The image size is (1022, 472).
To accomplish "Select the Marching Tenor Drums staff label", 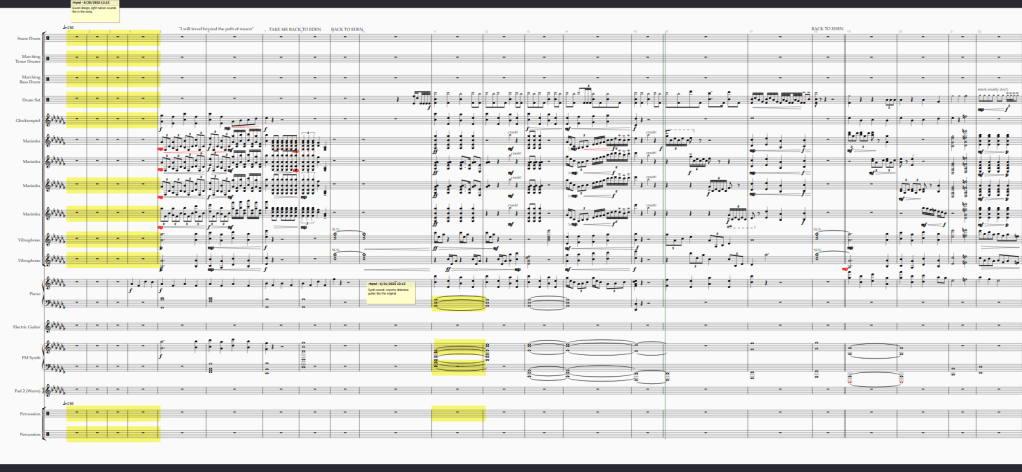I will (28, 59).
